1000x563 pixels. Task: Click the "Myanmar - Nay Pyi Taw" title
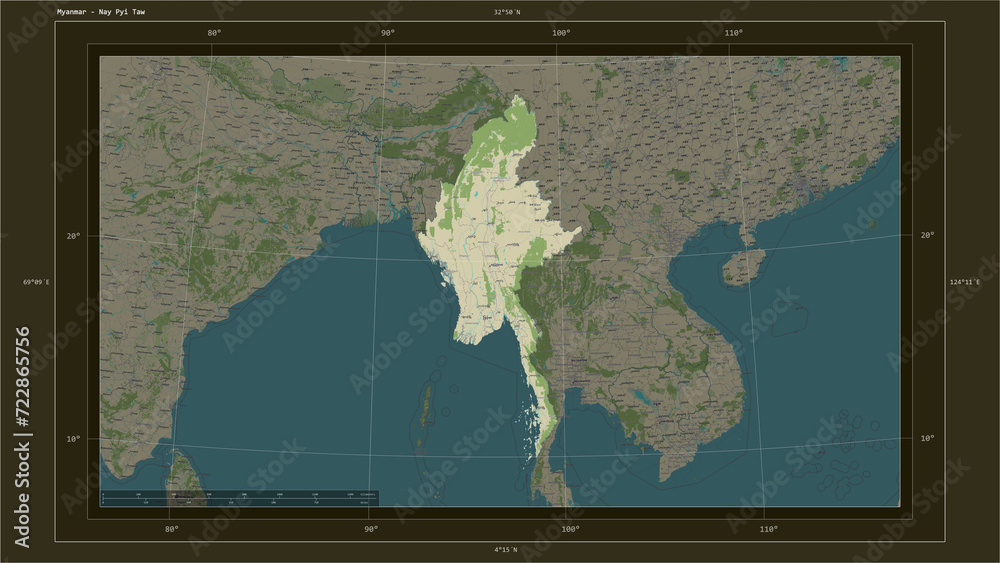pyautogui.click(x=101, y=12)
